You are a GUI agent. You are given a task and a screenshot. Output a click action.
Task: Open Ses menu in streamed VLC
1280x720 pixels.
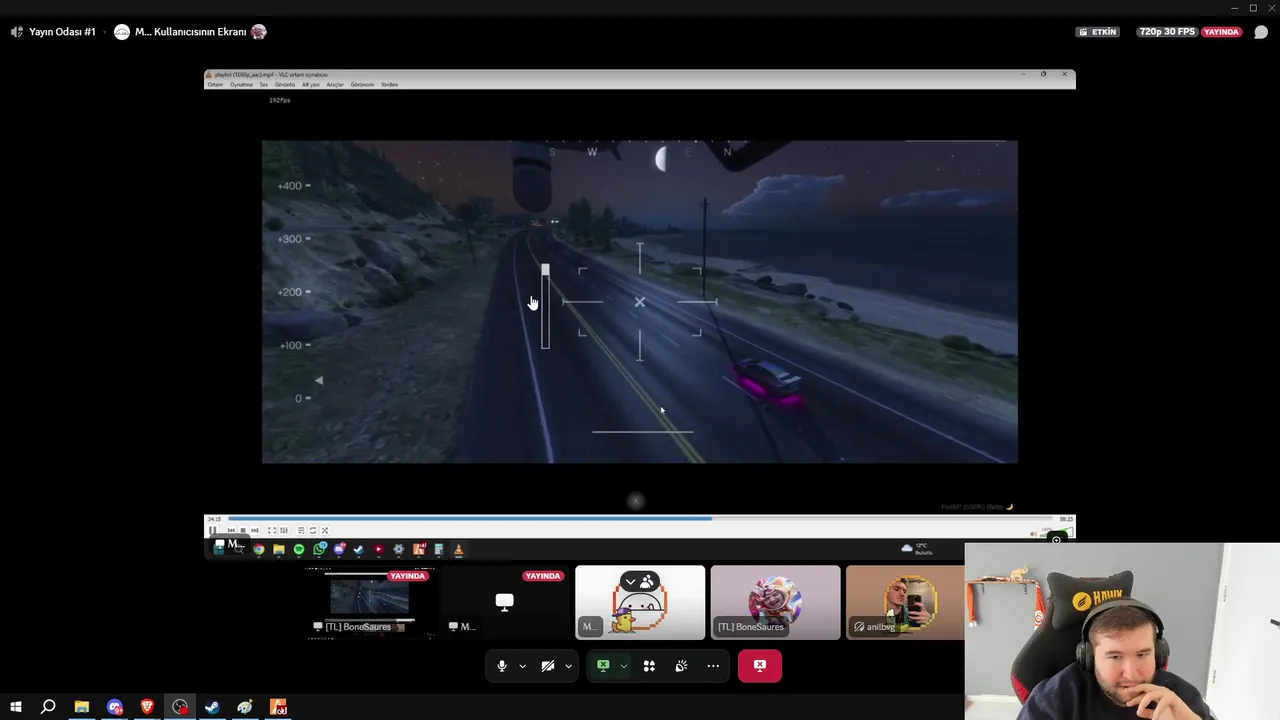point(264,85)
